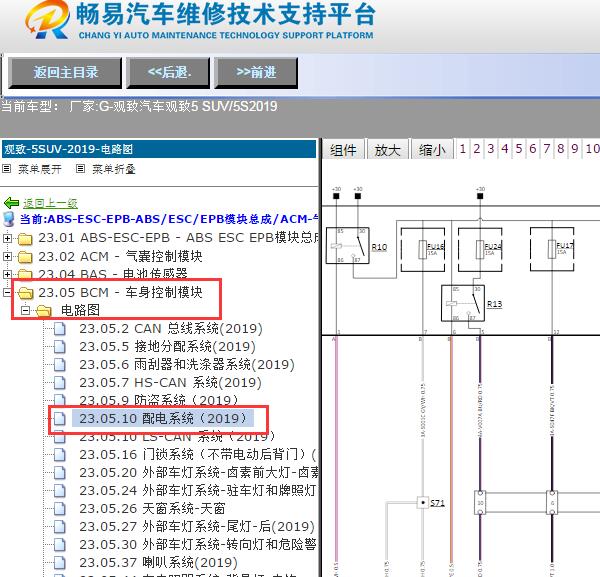Screen dimensions: 600x577
Task: Zoom out with the 缩小 tab
Action: coord(432,150)
